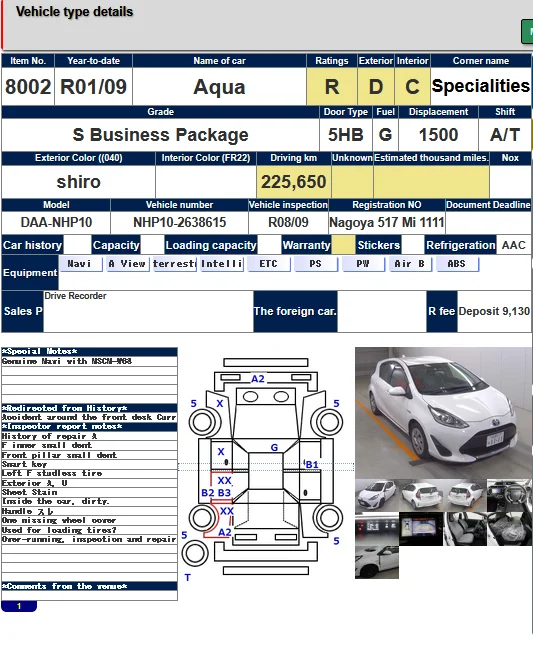Click the 'Smart key' note row
The height and width of the screenshot is (672, 533).
point(90,464)
